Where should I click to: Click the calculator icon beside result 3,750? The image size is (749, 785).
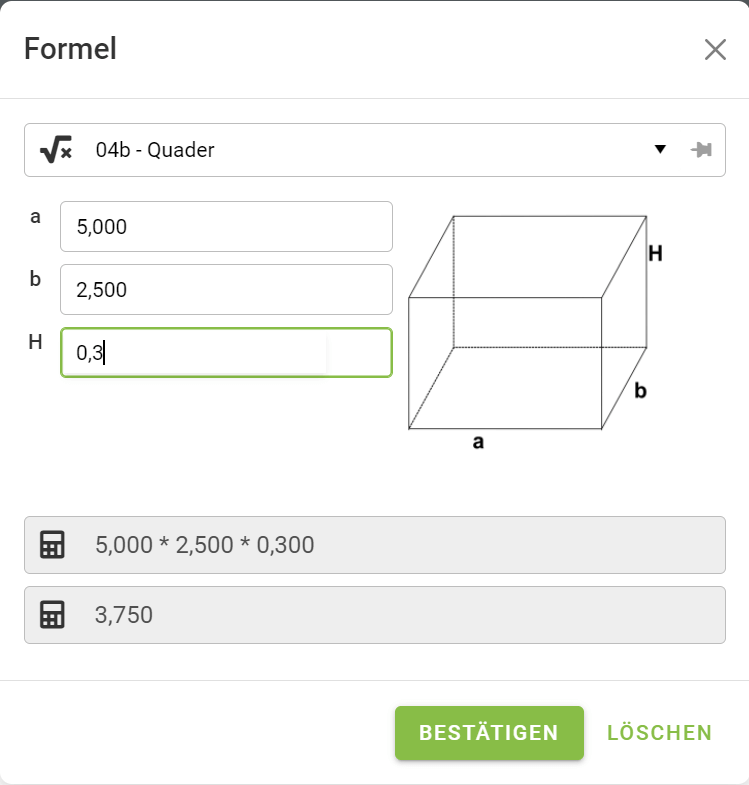[x=52, y=614]
